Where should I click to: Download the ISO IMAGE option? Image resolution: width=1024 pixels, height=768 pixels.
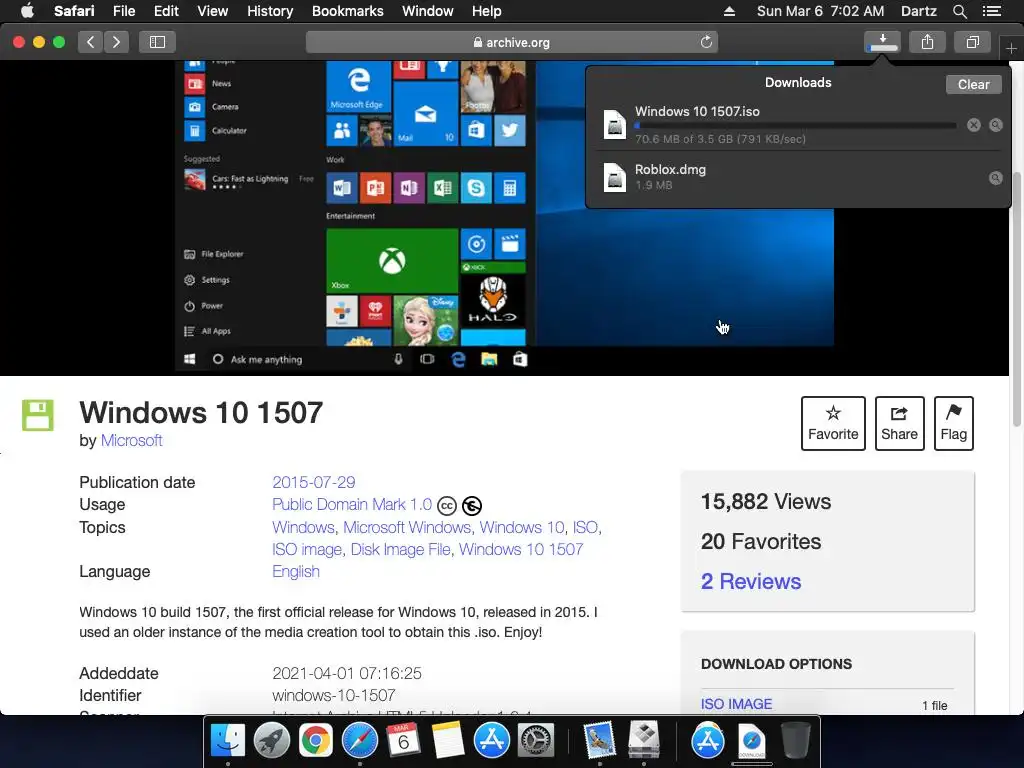pyautogui.click(x=736, y=704)
